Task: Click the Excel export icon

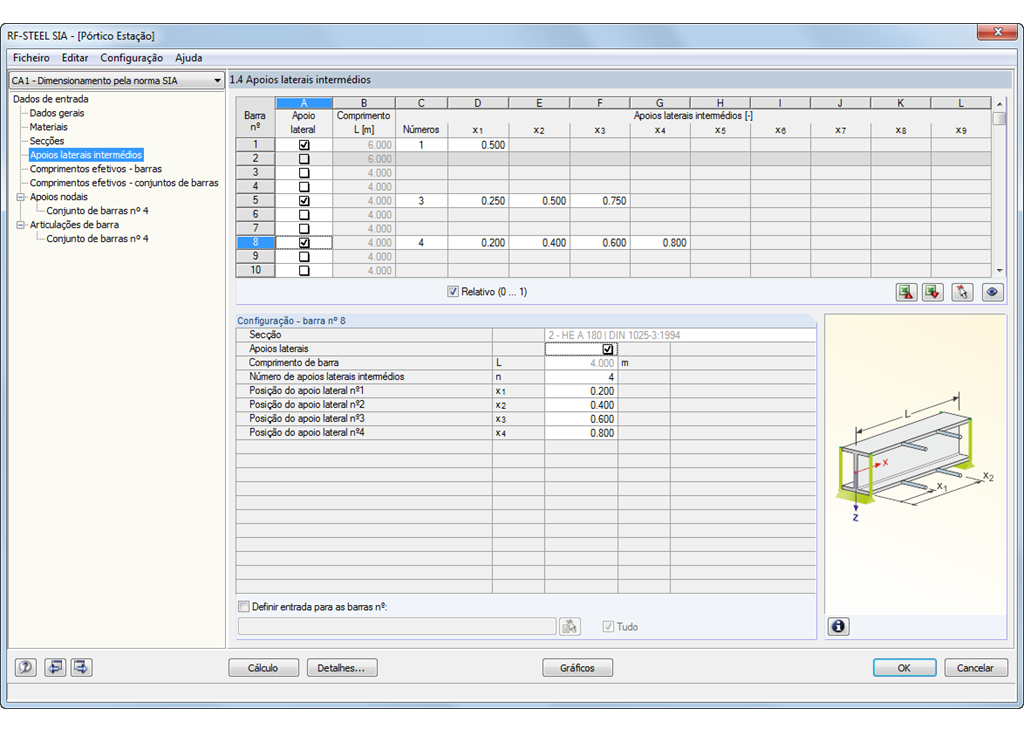Action: click(906, 293)
